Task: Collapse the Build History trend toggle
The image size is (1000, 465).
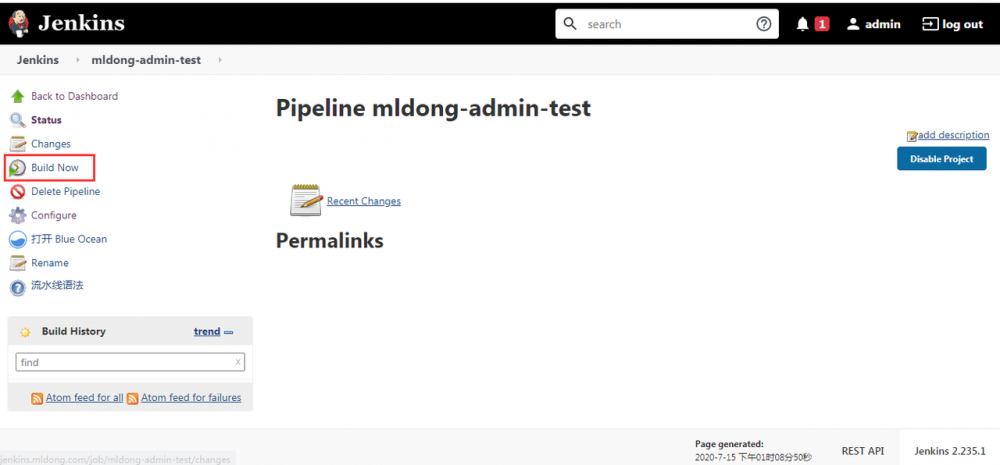Action: coord(229,332)
